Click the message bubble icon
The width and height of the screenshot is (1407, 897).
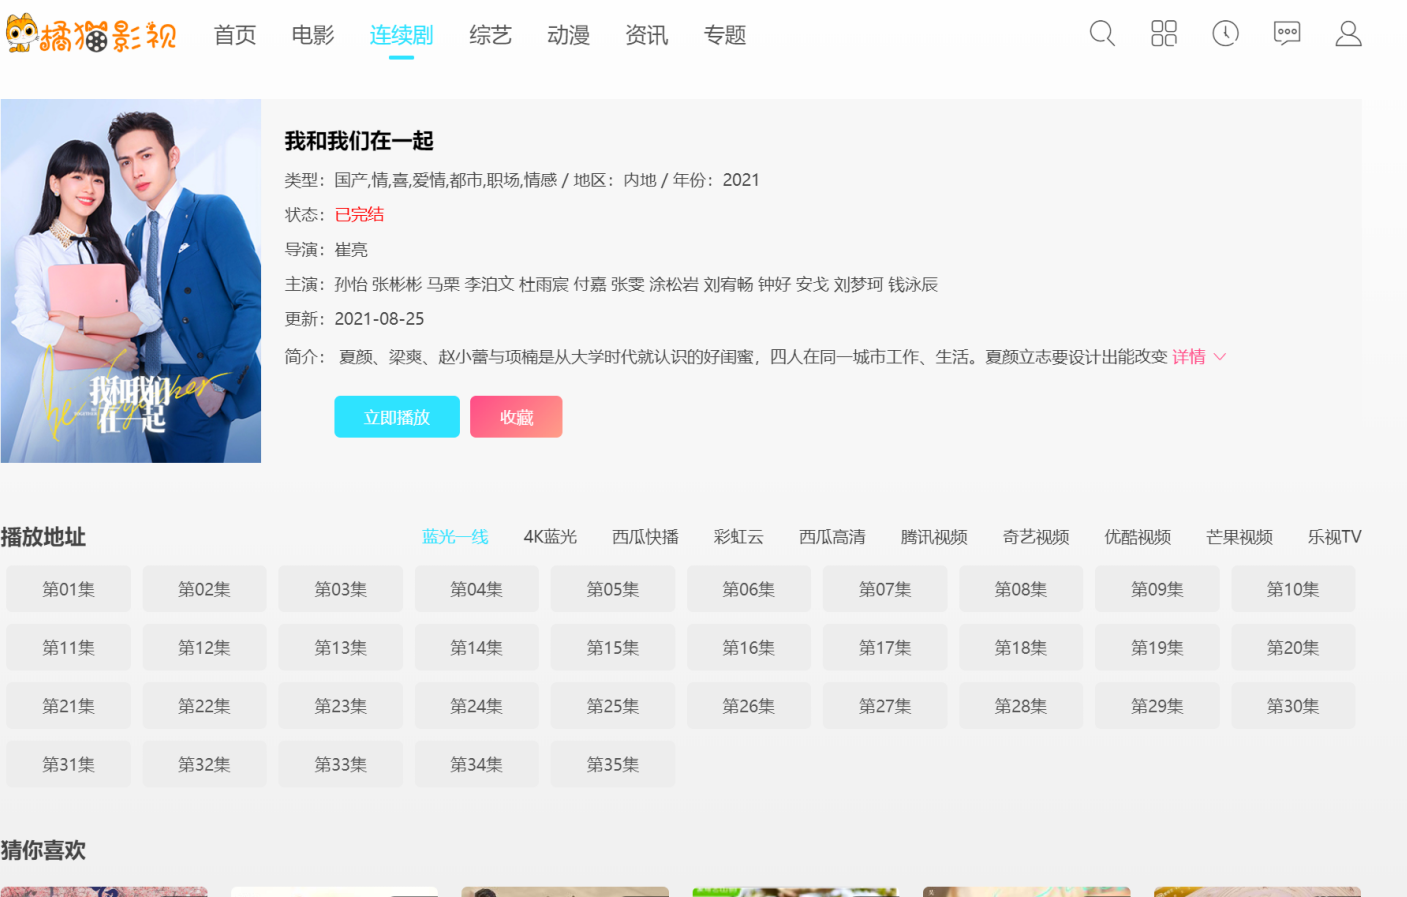1287,34
